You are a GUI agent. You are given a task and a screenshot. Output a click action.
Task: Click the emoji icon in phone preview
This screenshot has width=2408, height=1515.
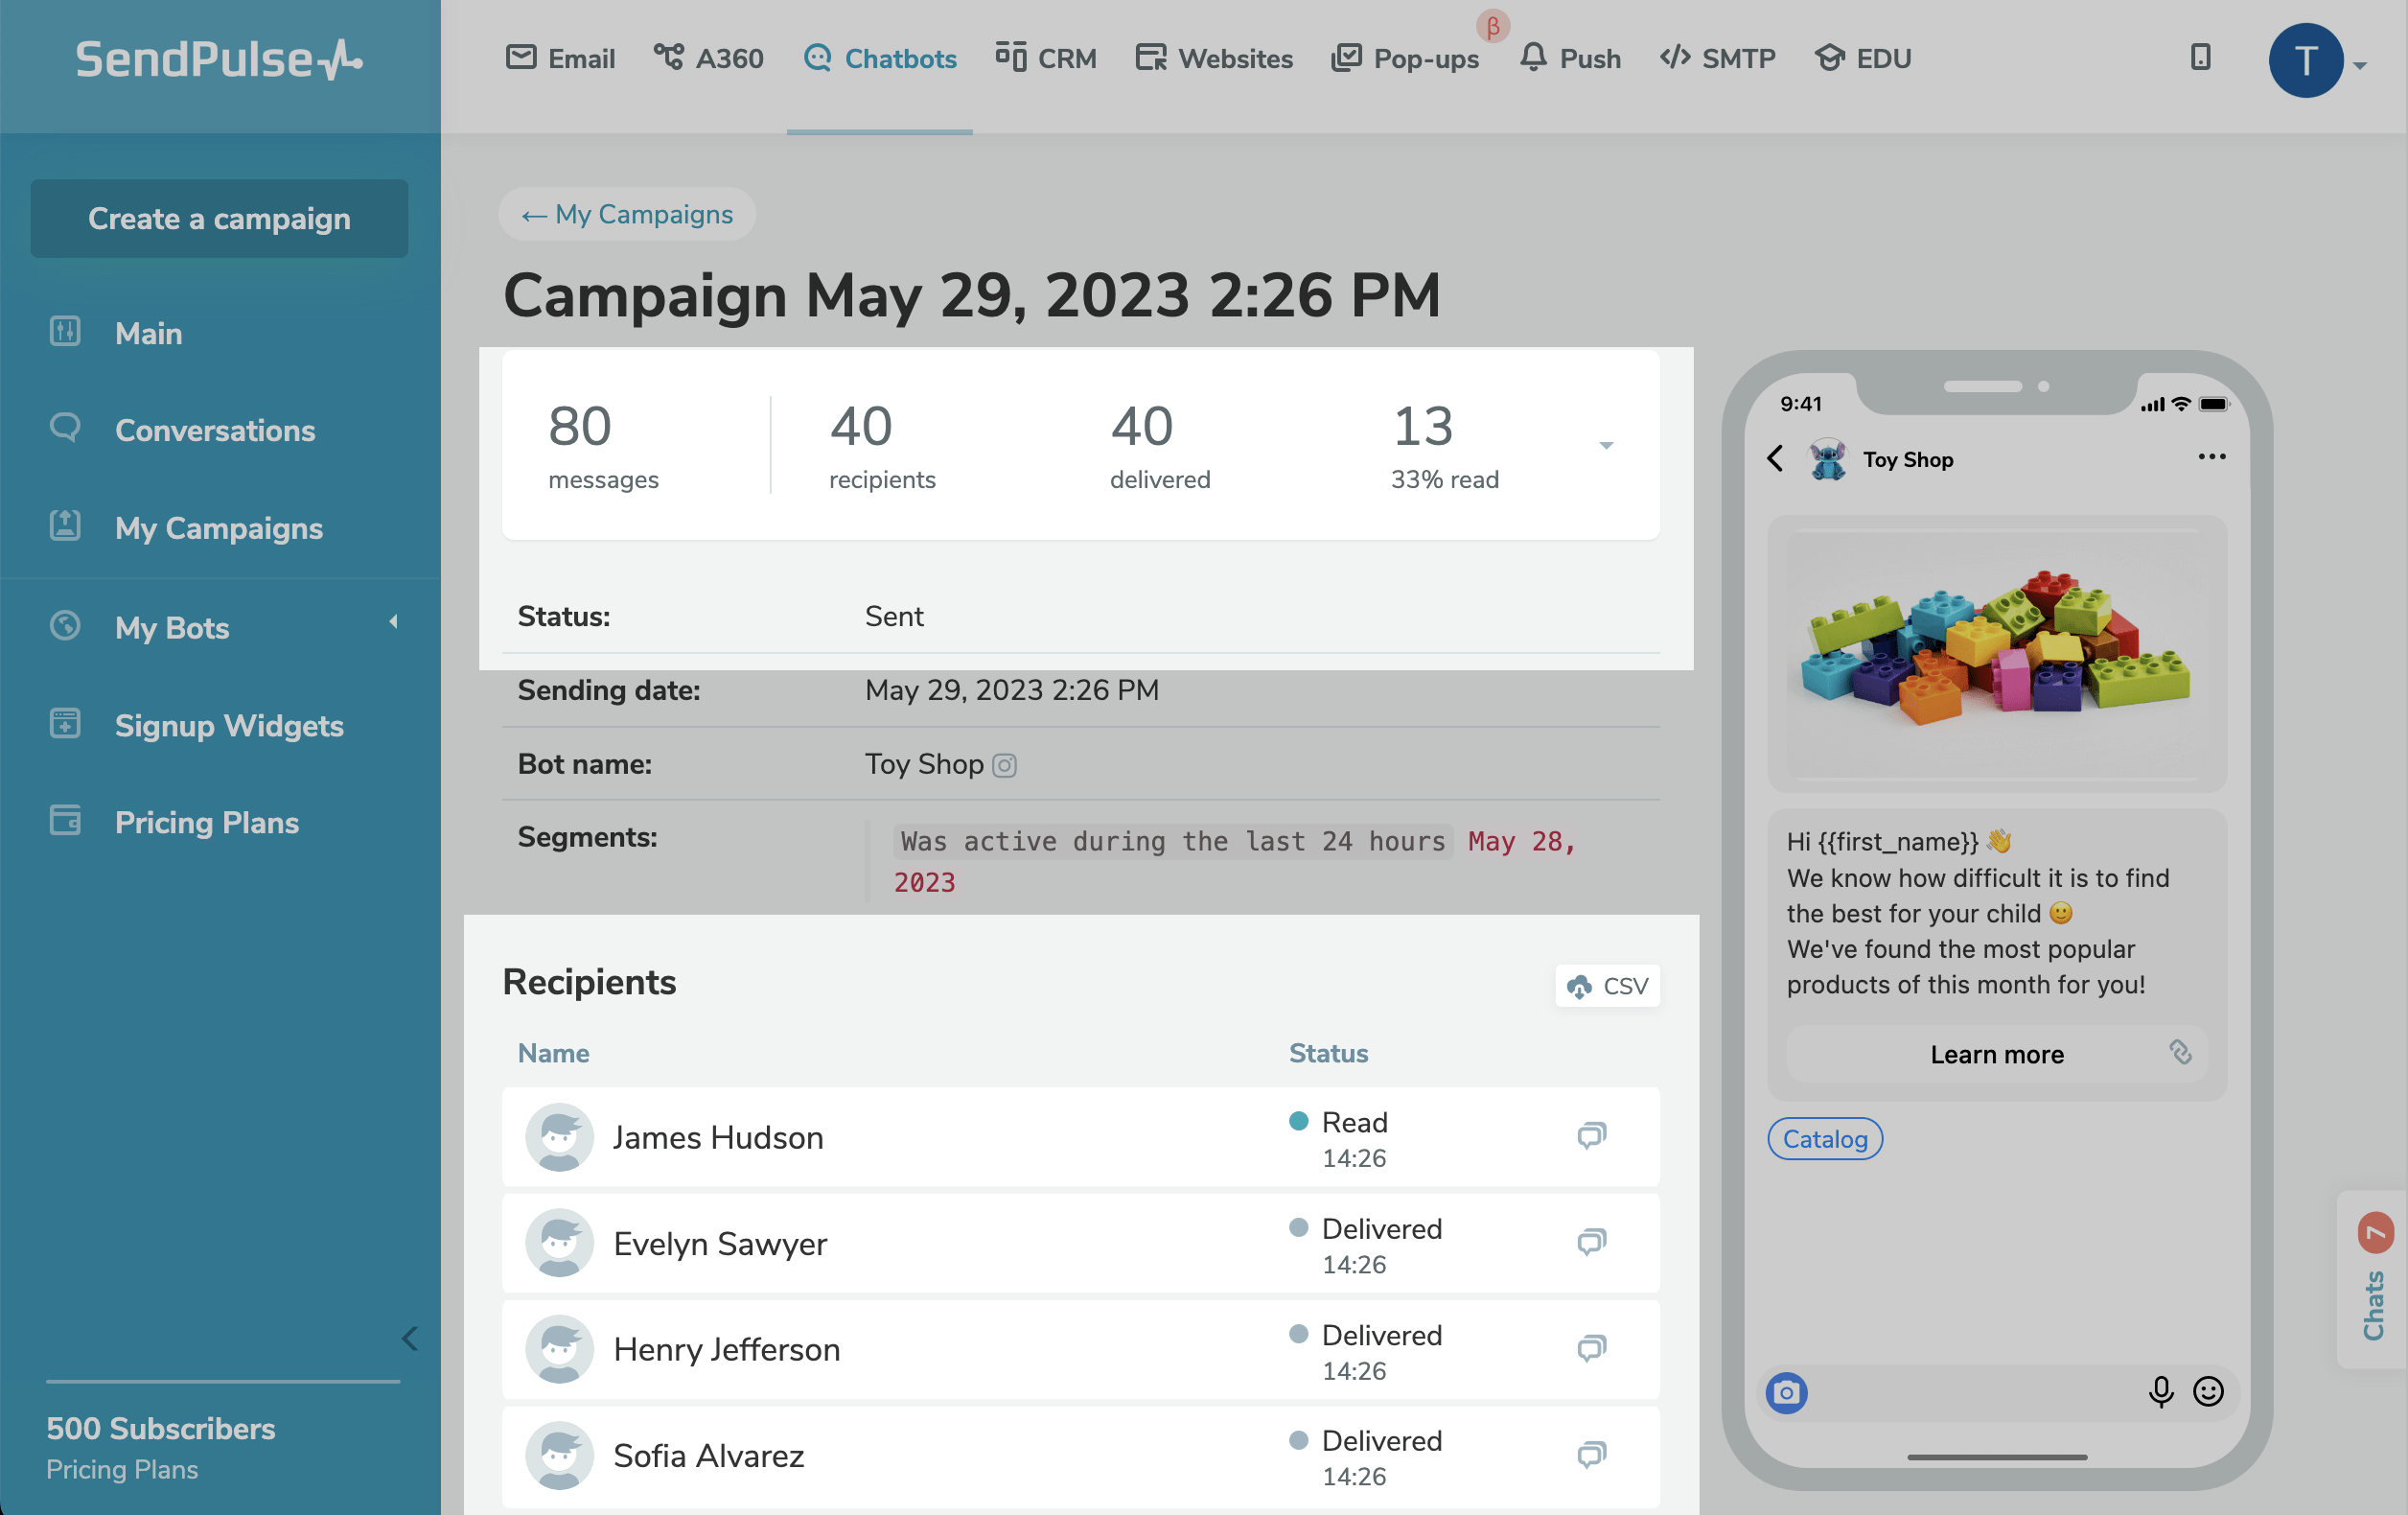[2208, 1391]
